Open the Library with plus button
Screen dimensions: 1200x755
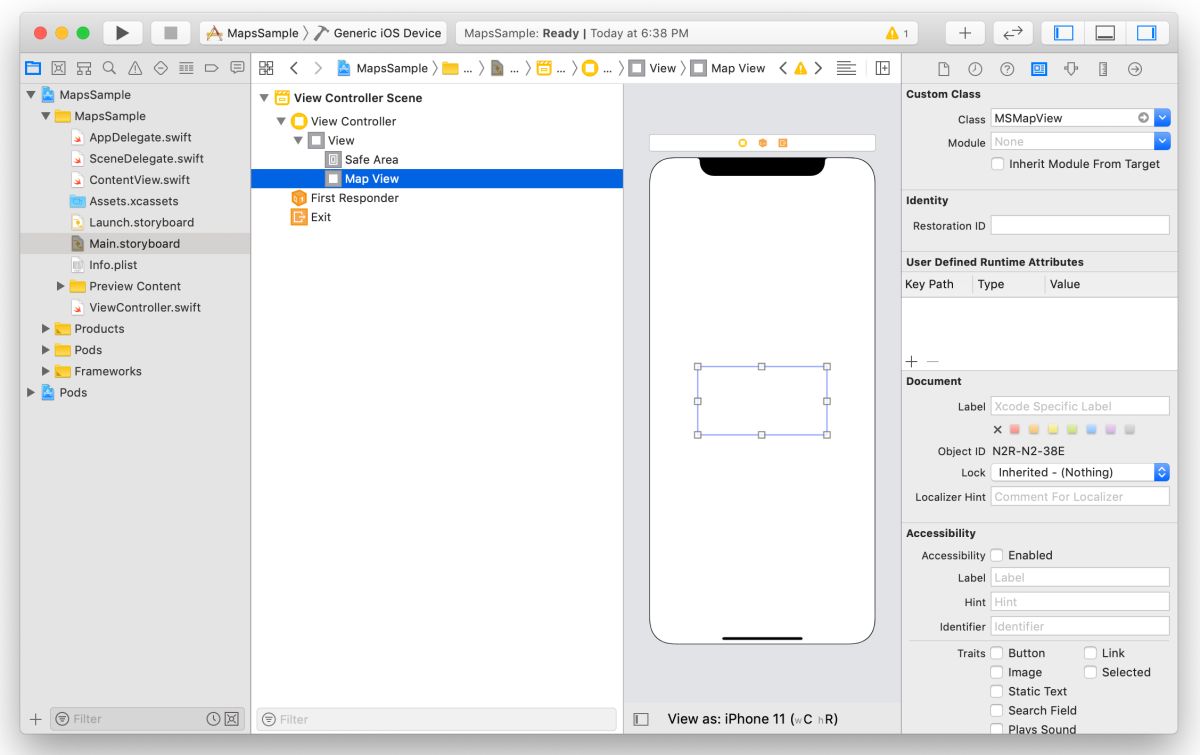point(965,33)
